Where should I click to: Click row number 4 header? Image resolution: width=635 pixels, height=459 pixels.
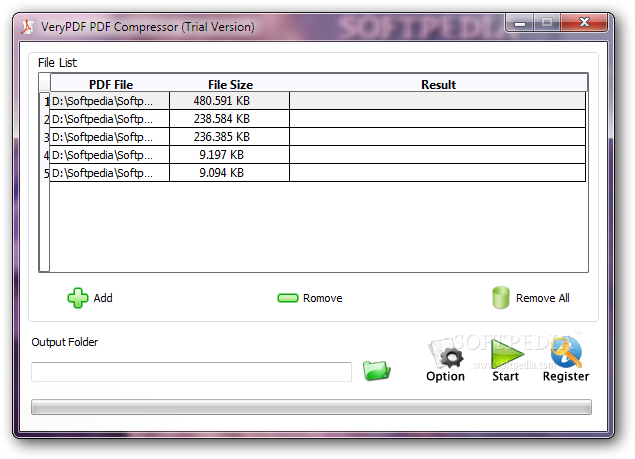(x=45, y=155)
